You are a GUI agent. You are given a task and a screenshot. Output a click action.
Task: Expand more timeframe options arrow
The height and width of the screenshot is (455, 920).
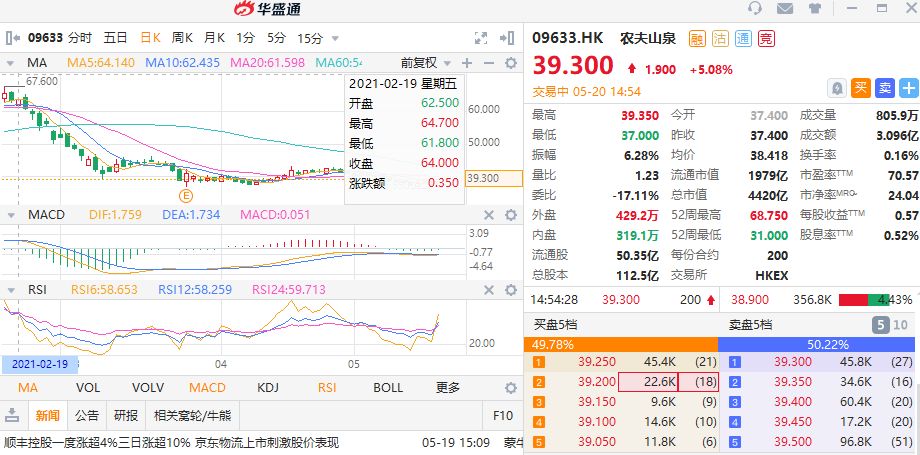tap(336, 39)
